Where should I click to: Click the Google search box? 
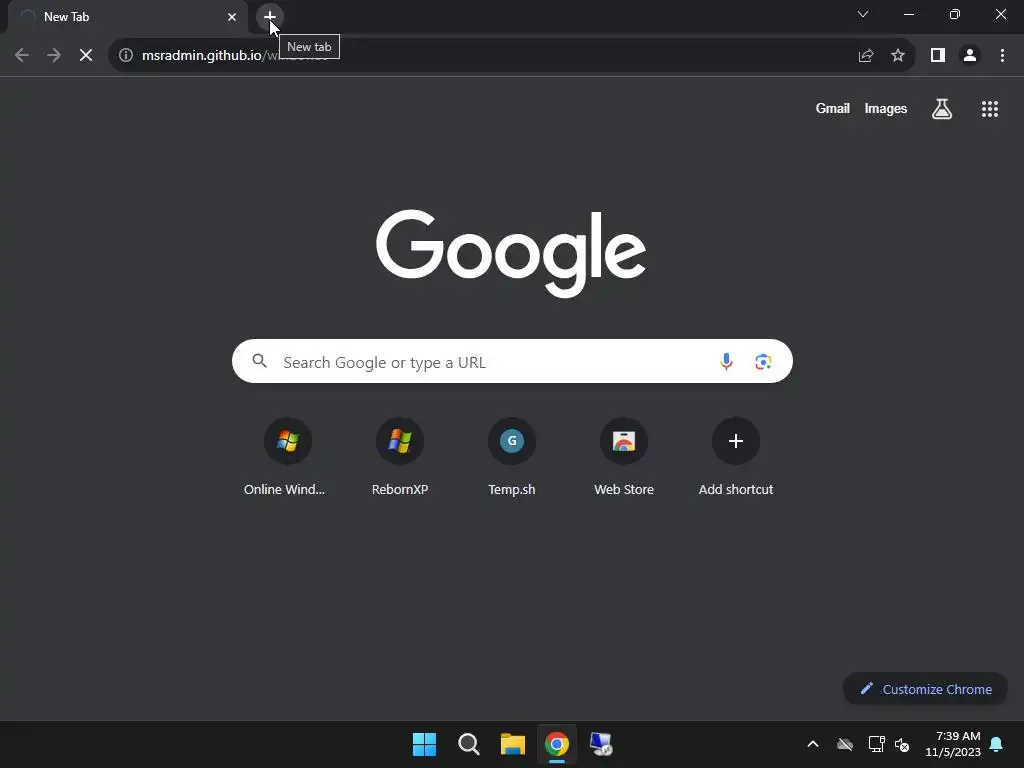coord(512,361)
